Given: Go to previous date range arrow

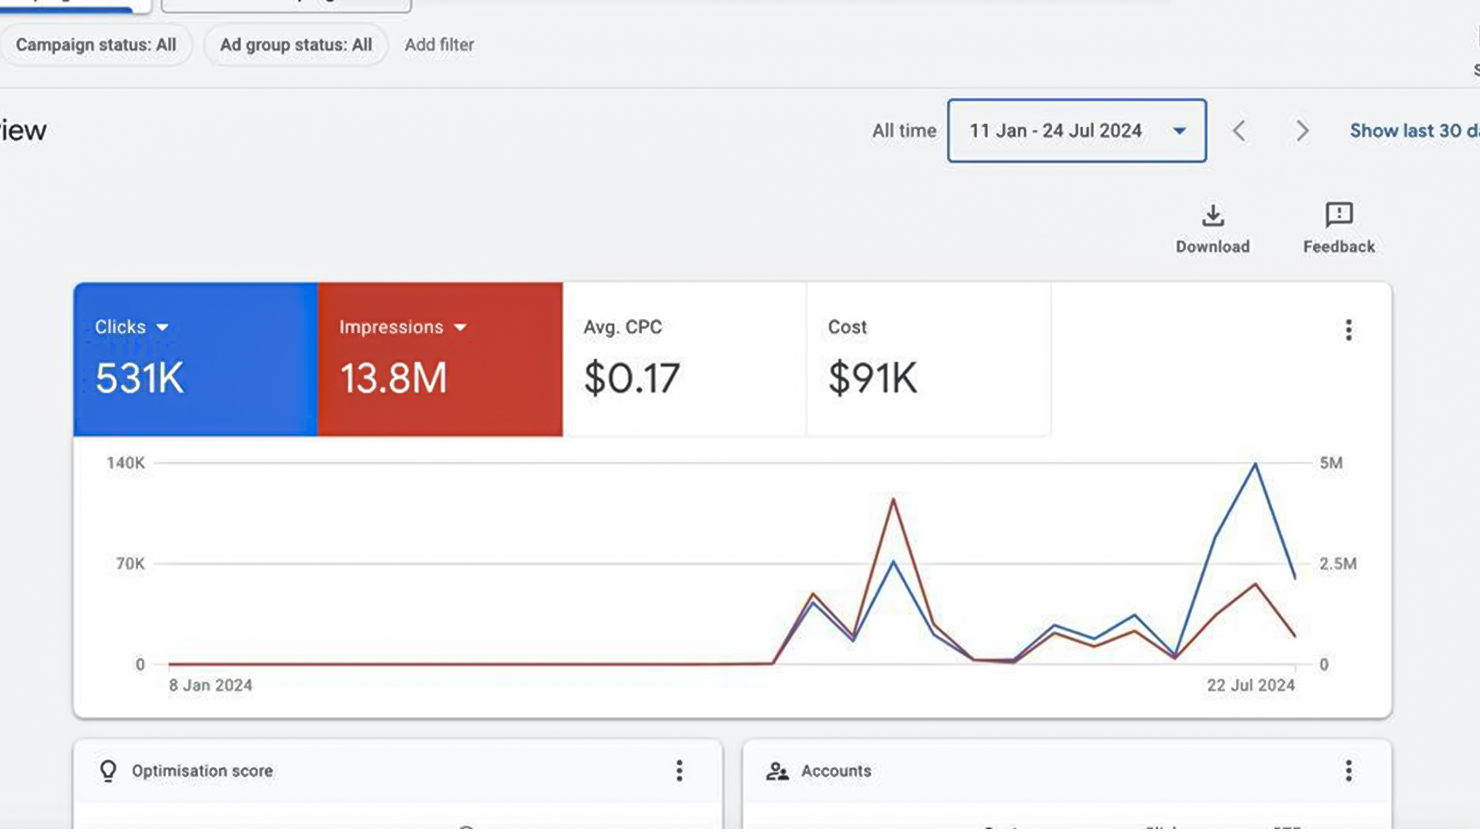Looking at the screenshot, I should click(x=1239, y=131).
